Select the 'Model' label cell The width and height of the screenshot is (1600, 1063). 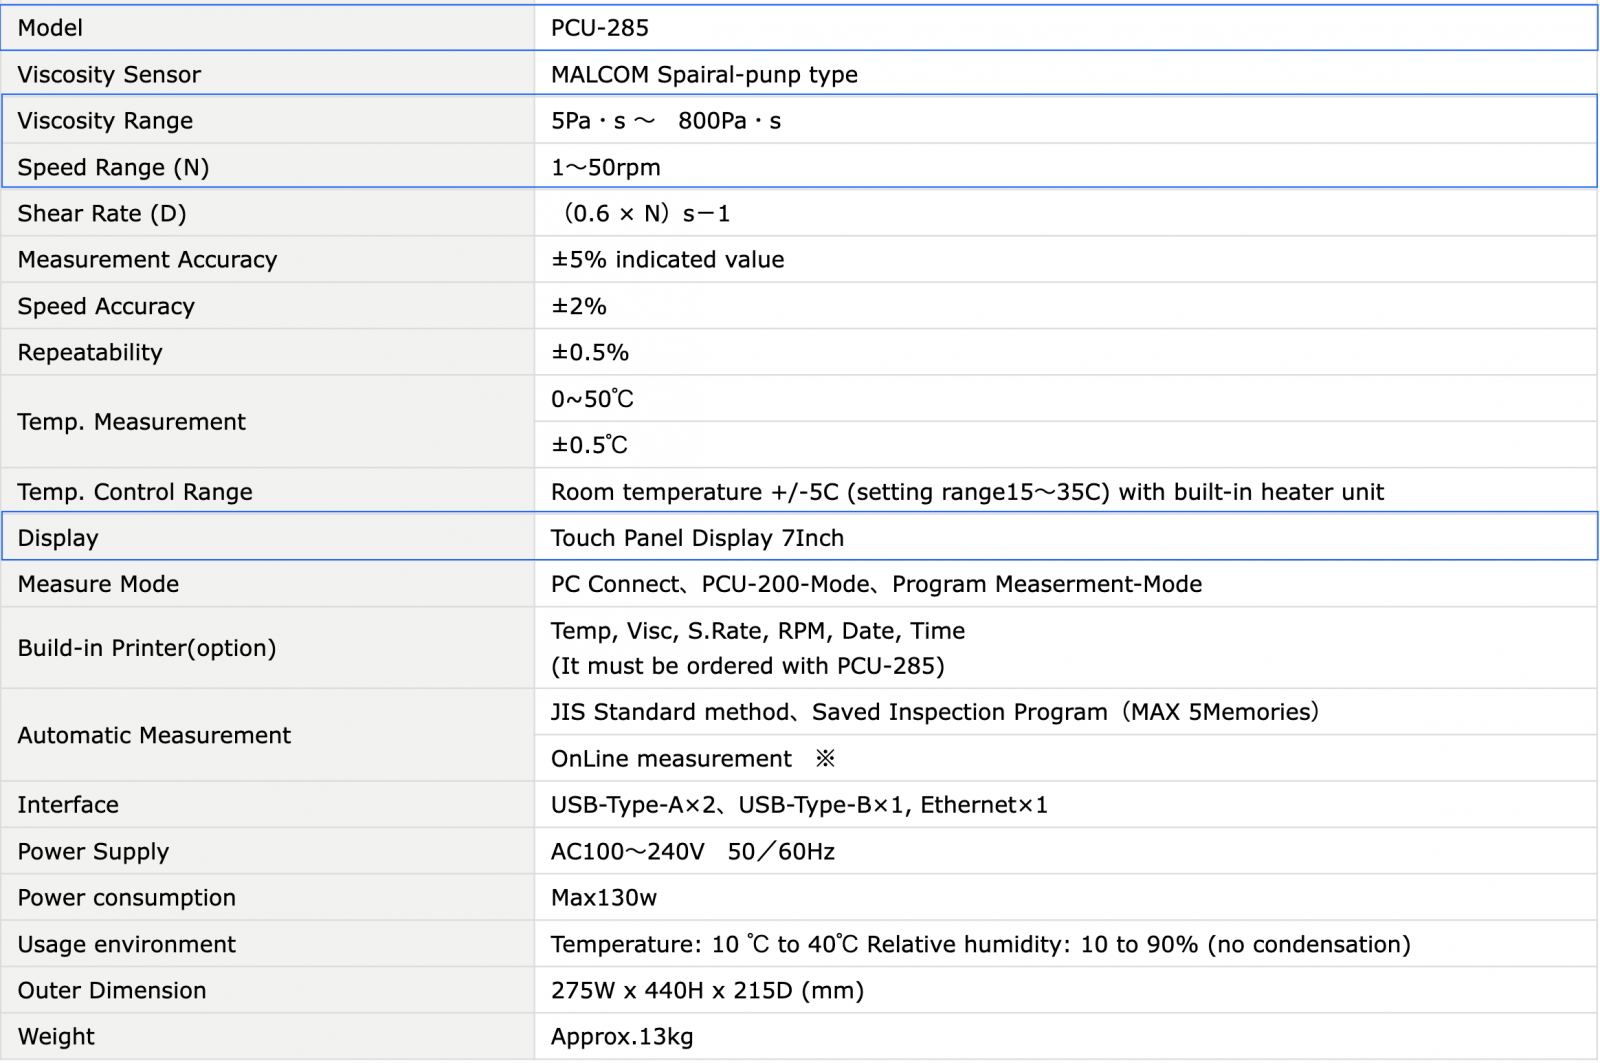tap(268, 28)
